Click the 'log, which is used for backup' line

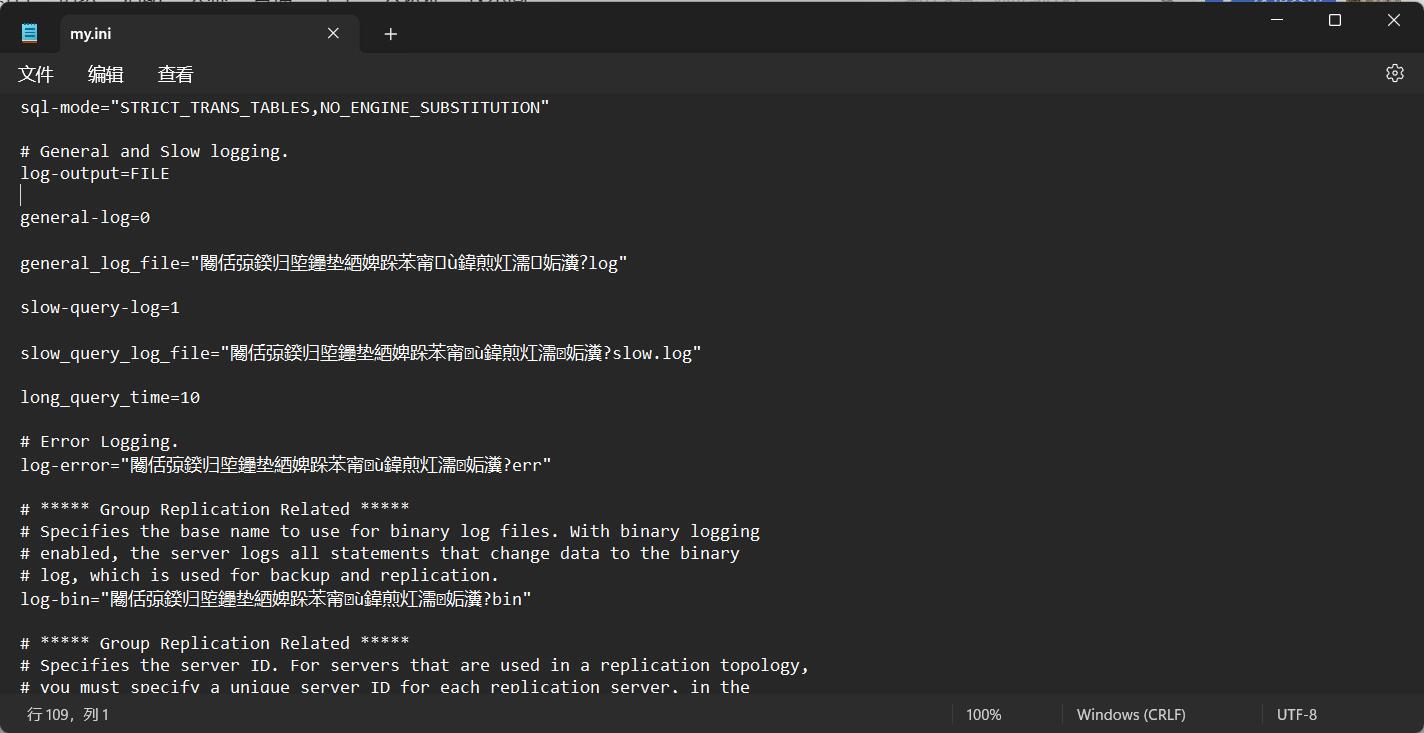(x=260, y=575)
